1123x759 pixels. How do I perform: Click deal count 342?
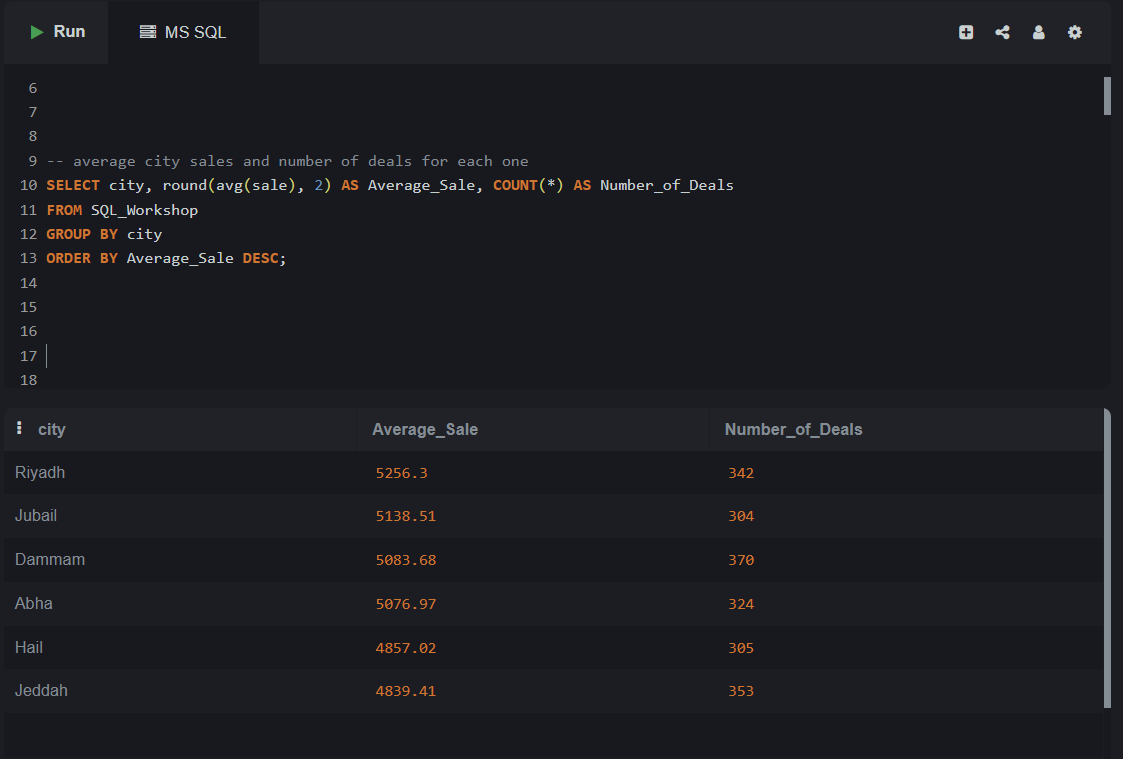741,473
